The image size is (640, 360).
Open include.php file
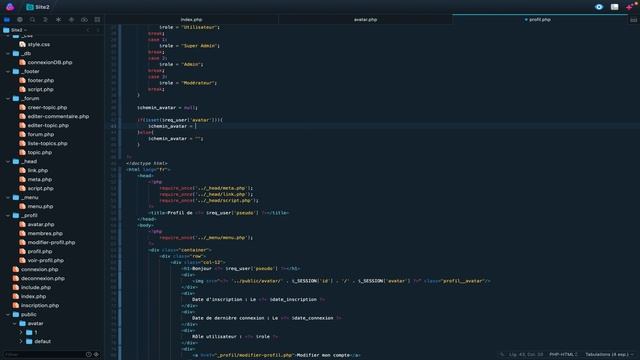[x=36, y=287]
